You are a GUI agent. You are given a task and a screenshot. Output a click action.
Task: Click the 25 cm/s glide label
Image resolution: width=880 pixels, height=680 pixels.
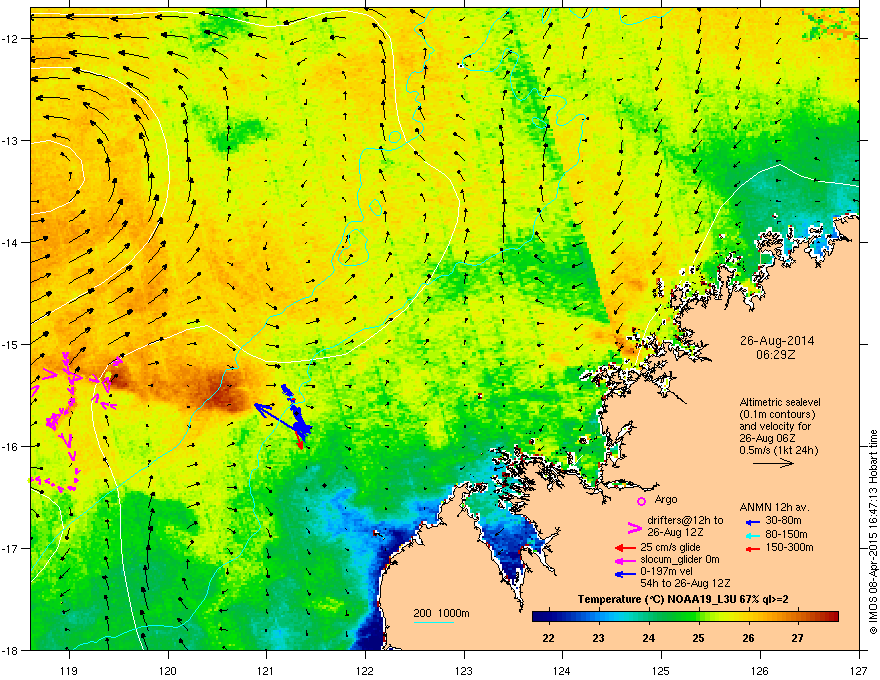670,547
